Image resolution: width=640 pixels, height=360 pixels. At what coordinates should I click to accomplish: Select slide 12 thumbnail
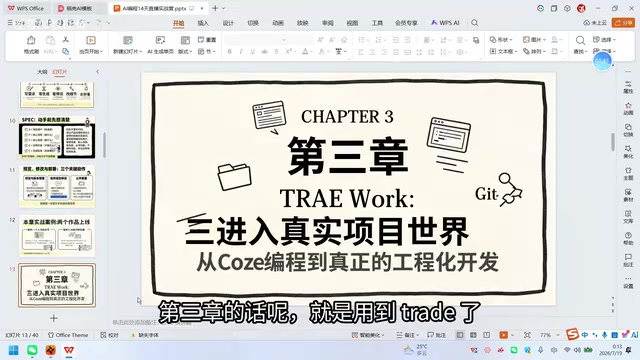57,236
